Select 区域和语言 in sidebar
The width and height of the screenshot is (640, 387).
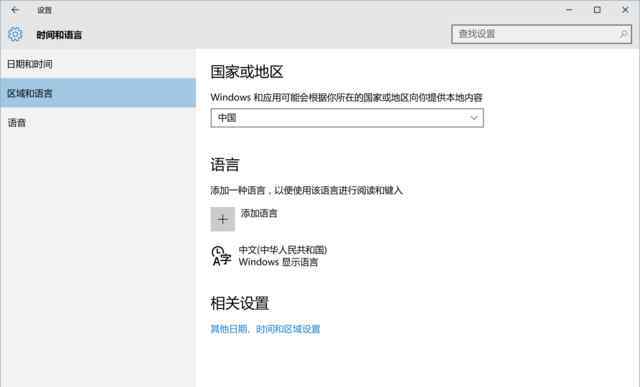tap(98, 93)
